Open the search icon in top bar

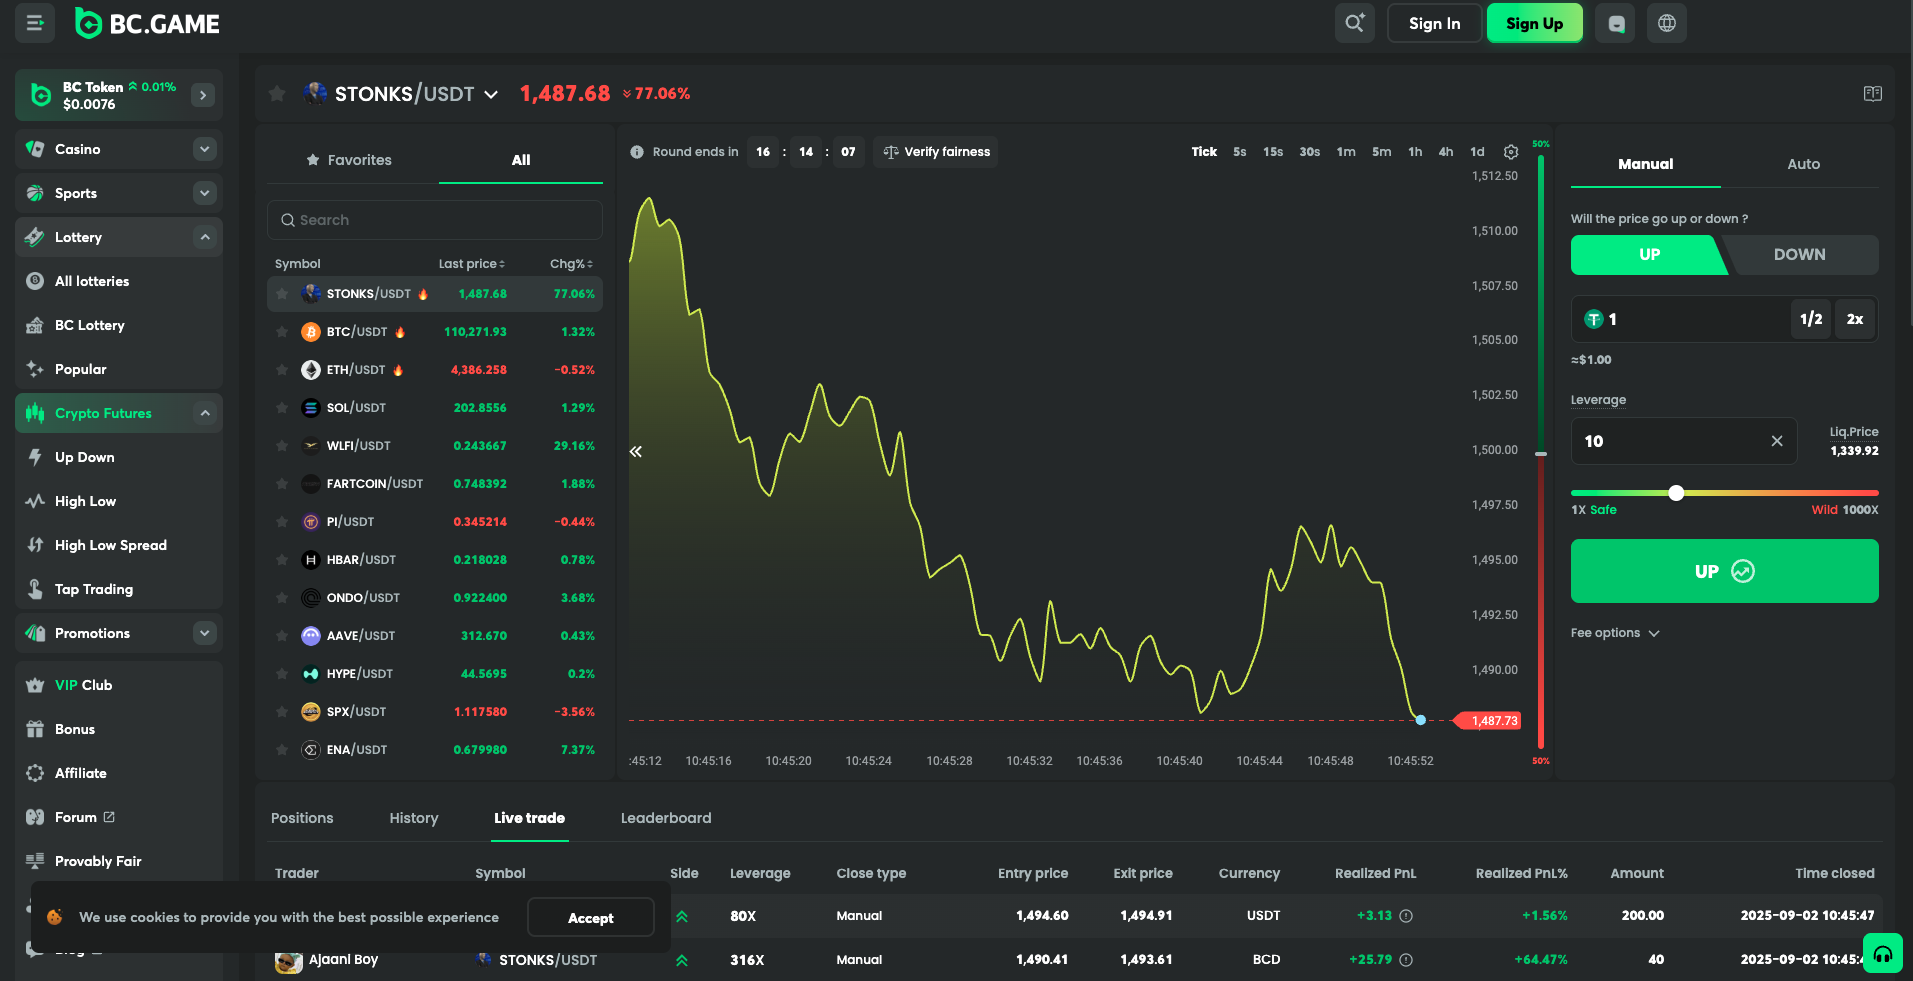(1354, 23)
